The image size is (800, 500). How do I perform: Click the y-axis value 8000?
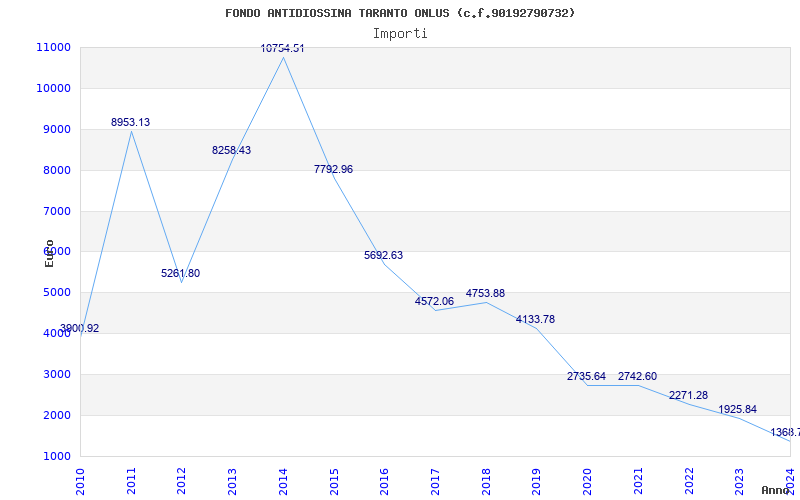point(57,170)
